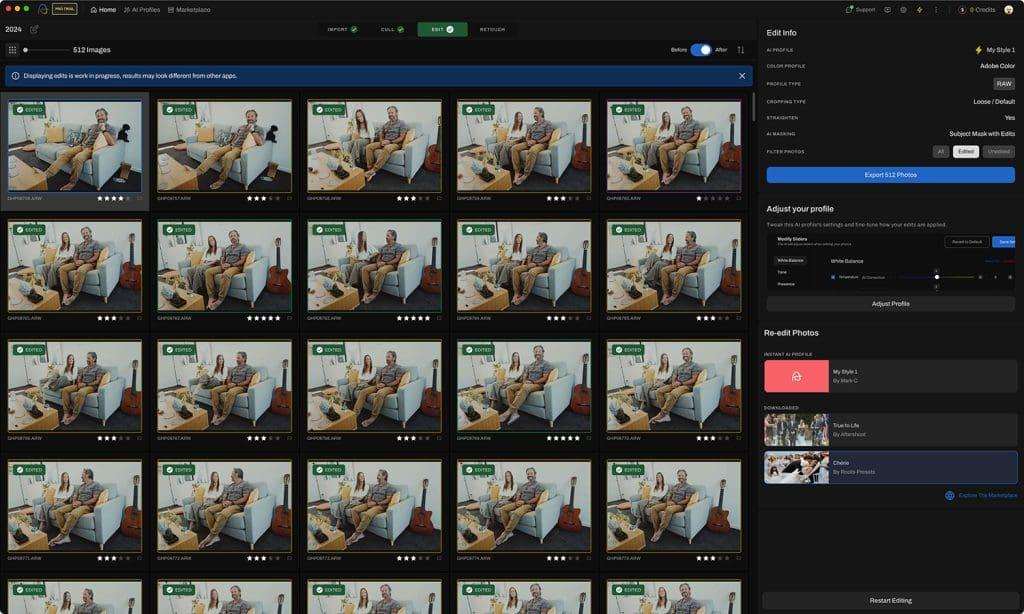Click the My Style 1 AI profile value

[x=1000, y=50]
